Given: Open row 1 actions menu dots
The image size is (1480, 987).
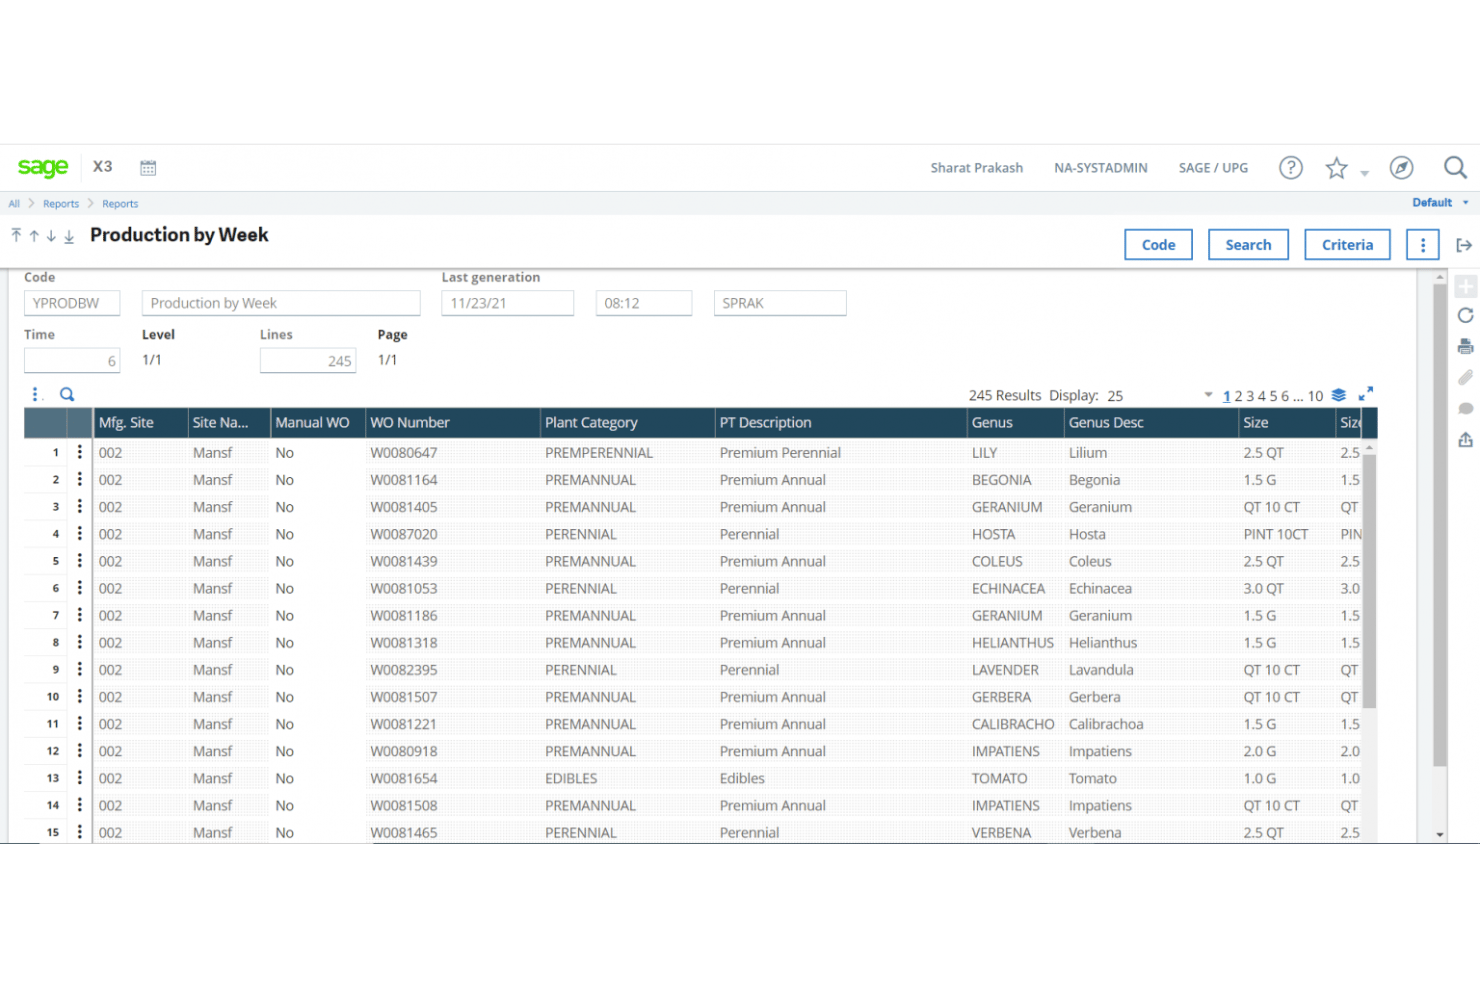Looking at the screenshot, I should point(80,452).
